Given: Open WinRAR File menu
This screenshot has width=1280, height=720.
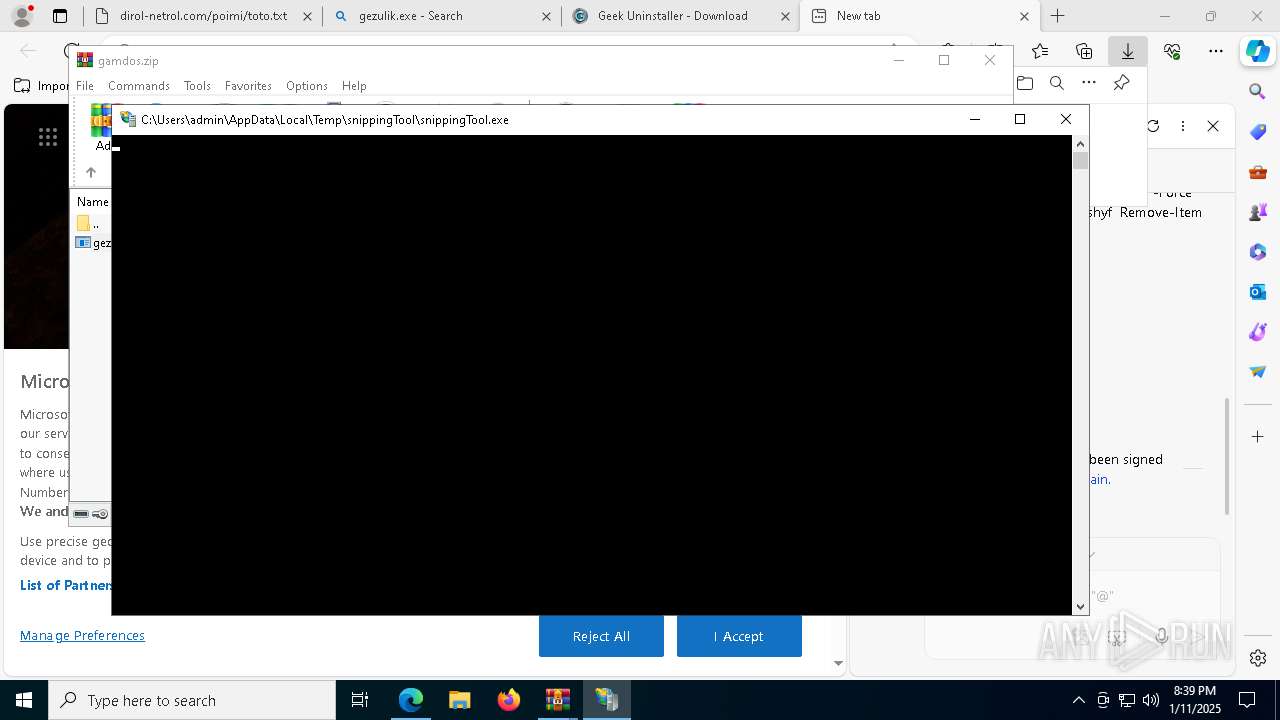Looking at the screenshot, I should pos(85,86).
